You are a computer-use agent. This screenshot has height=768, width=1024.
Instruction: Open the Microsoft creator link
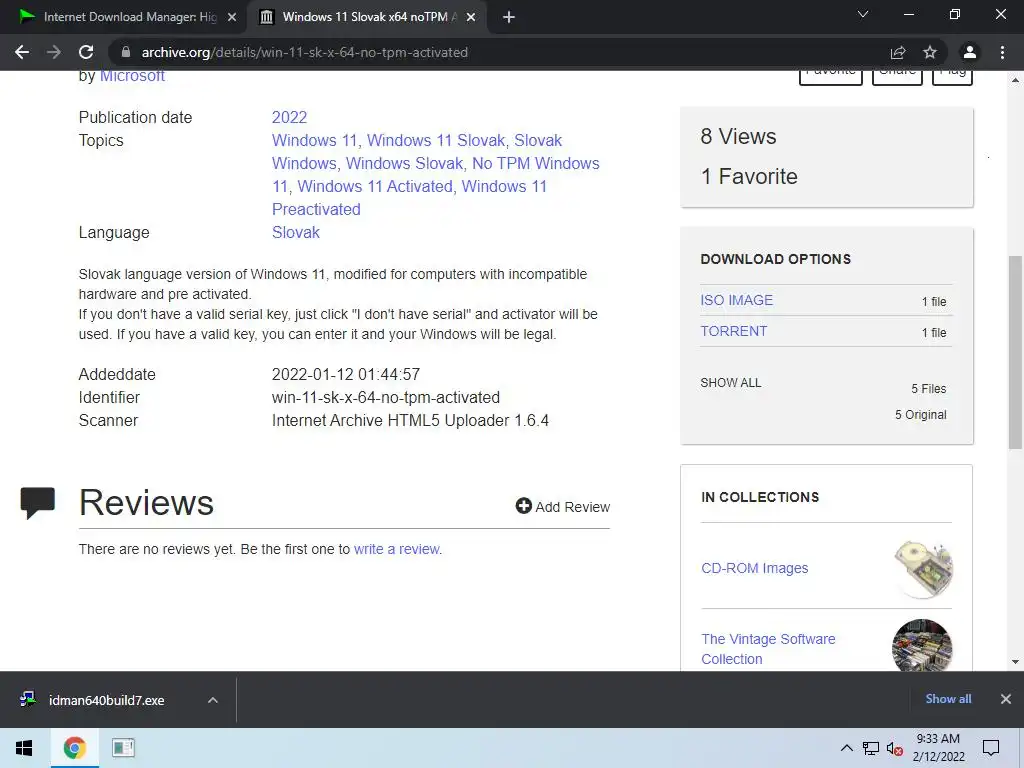pos(132,76)
